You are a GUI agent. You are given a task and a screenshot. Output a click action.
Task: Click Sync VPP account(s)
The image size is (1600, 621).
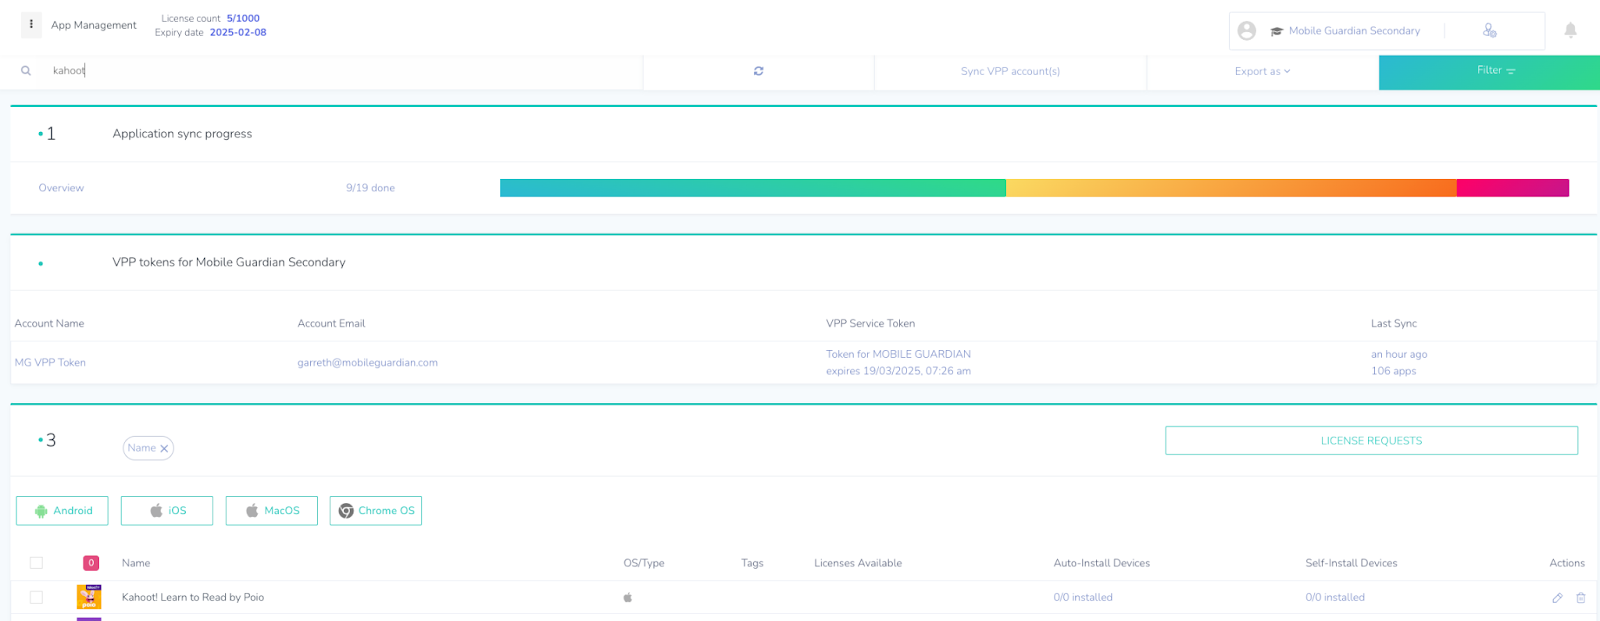tap(1010, 71)
